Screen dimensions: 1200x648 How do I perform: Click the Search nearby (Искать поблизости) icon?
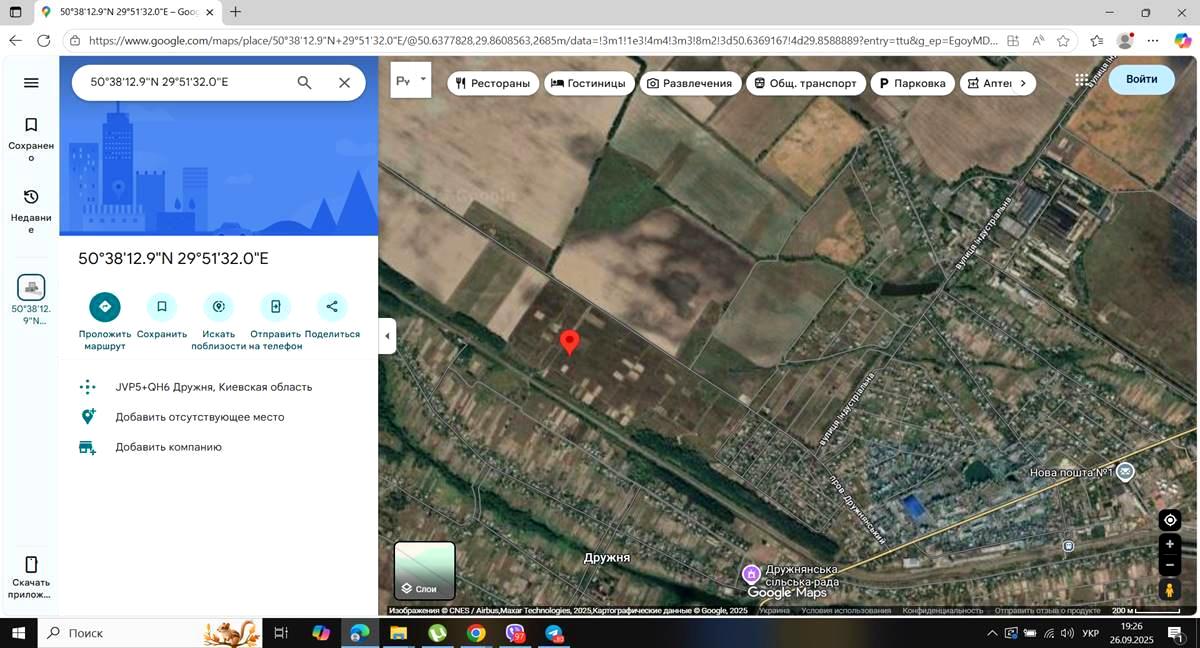click(218, 307)
